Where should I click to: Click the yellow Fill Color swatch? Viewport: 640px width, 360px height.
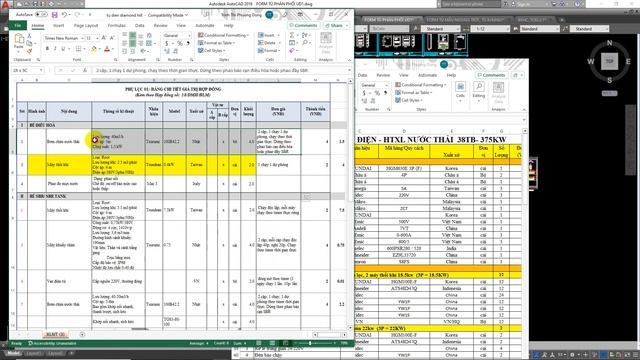pos(93,49)
